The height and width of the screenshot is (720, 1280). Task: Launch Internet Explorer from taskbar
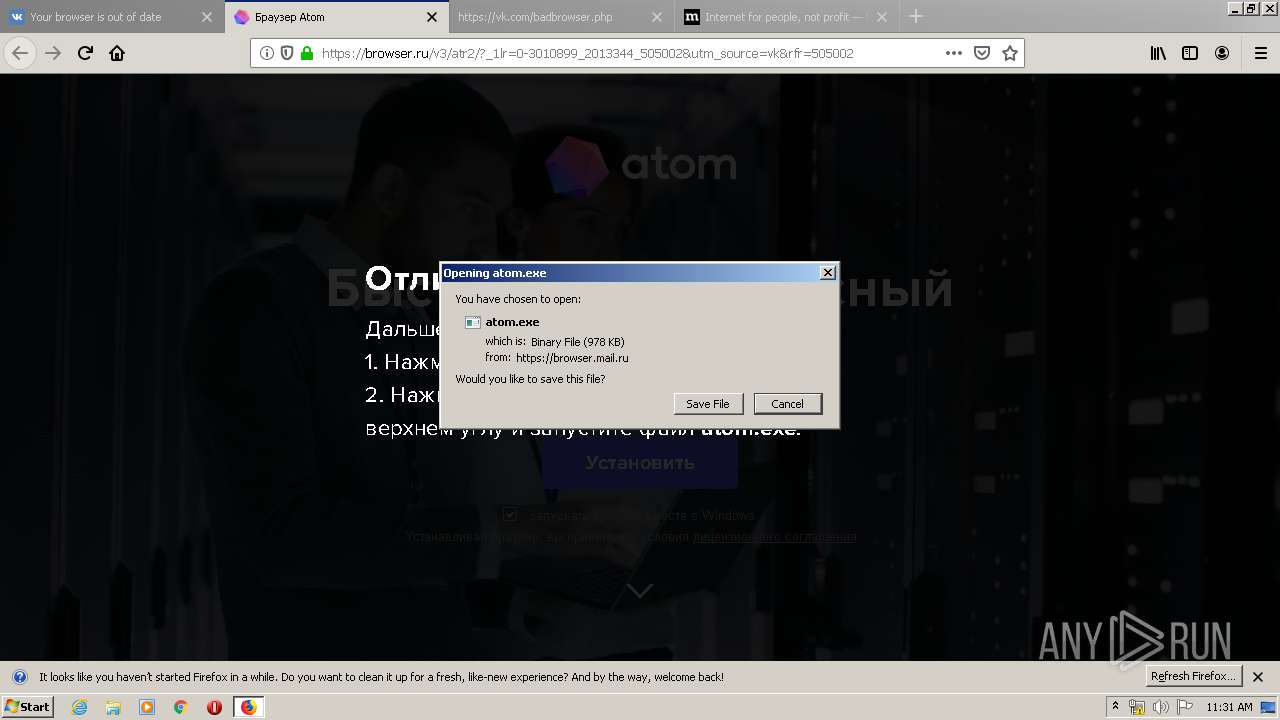pos(80,707)
